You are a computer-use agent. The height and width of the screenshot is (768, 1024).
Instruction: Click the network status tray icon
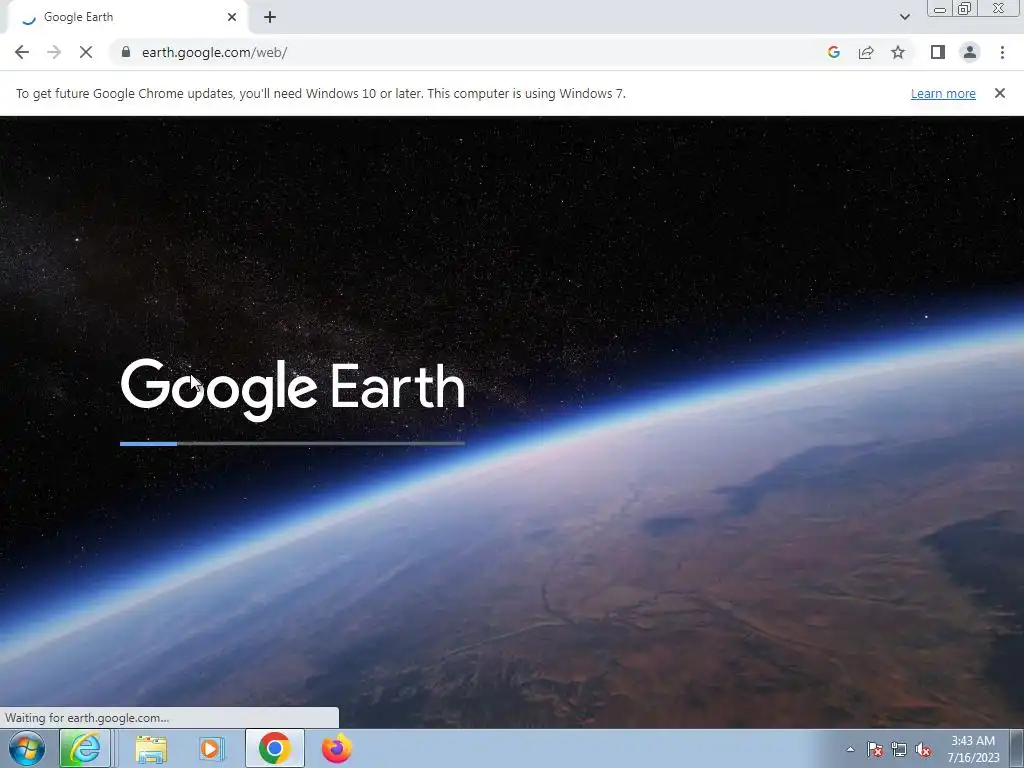(899, 749)
